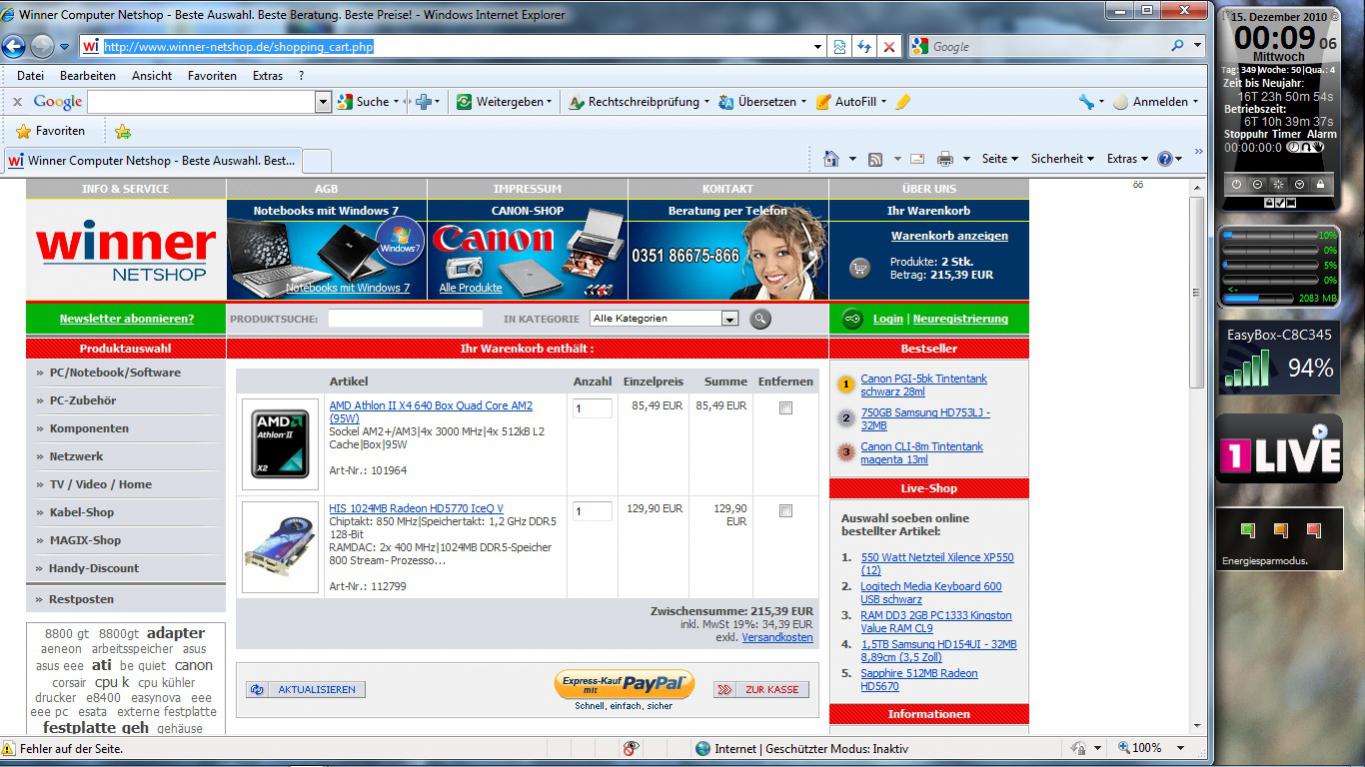Click the ZUR KASSE button
The width and height of the screenshot is (1365, 767).
(761, 689)
